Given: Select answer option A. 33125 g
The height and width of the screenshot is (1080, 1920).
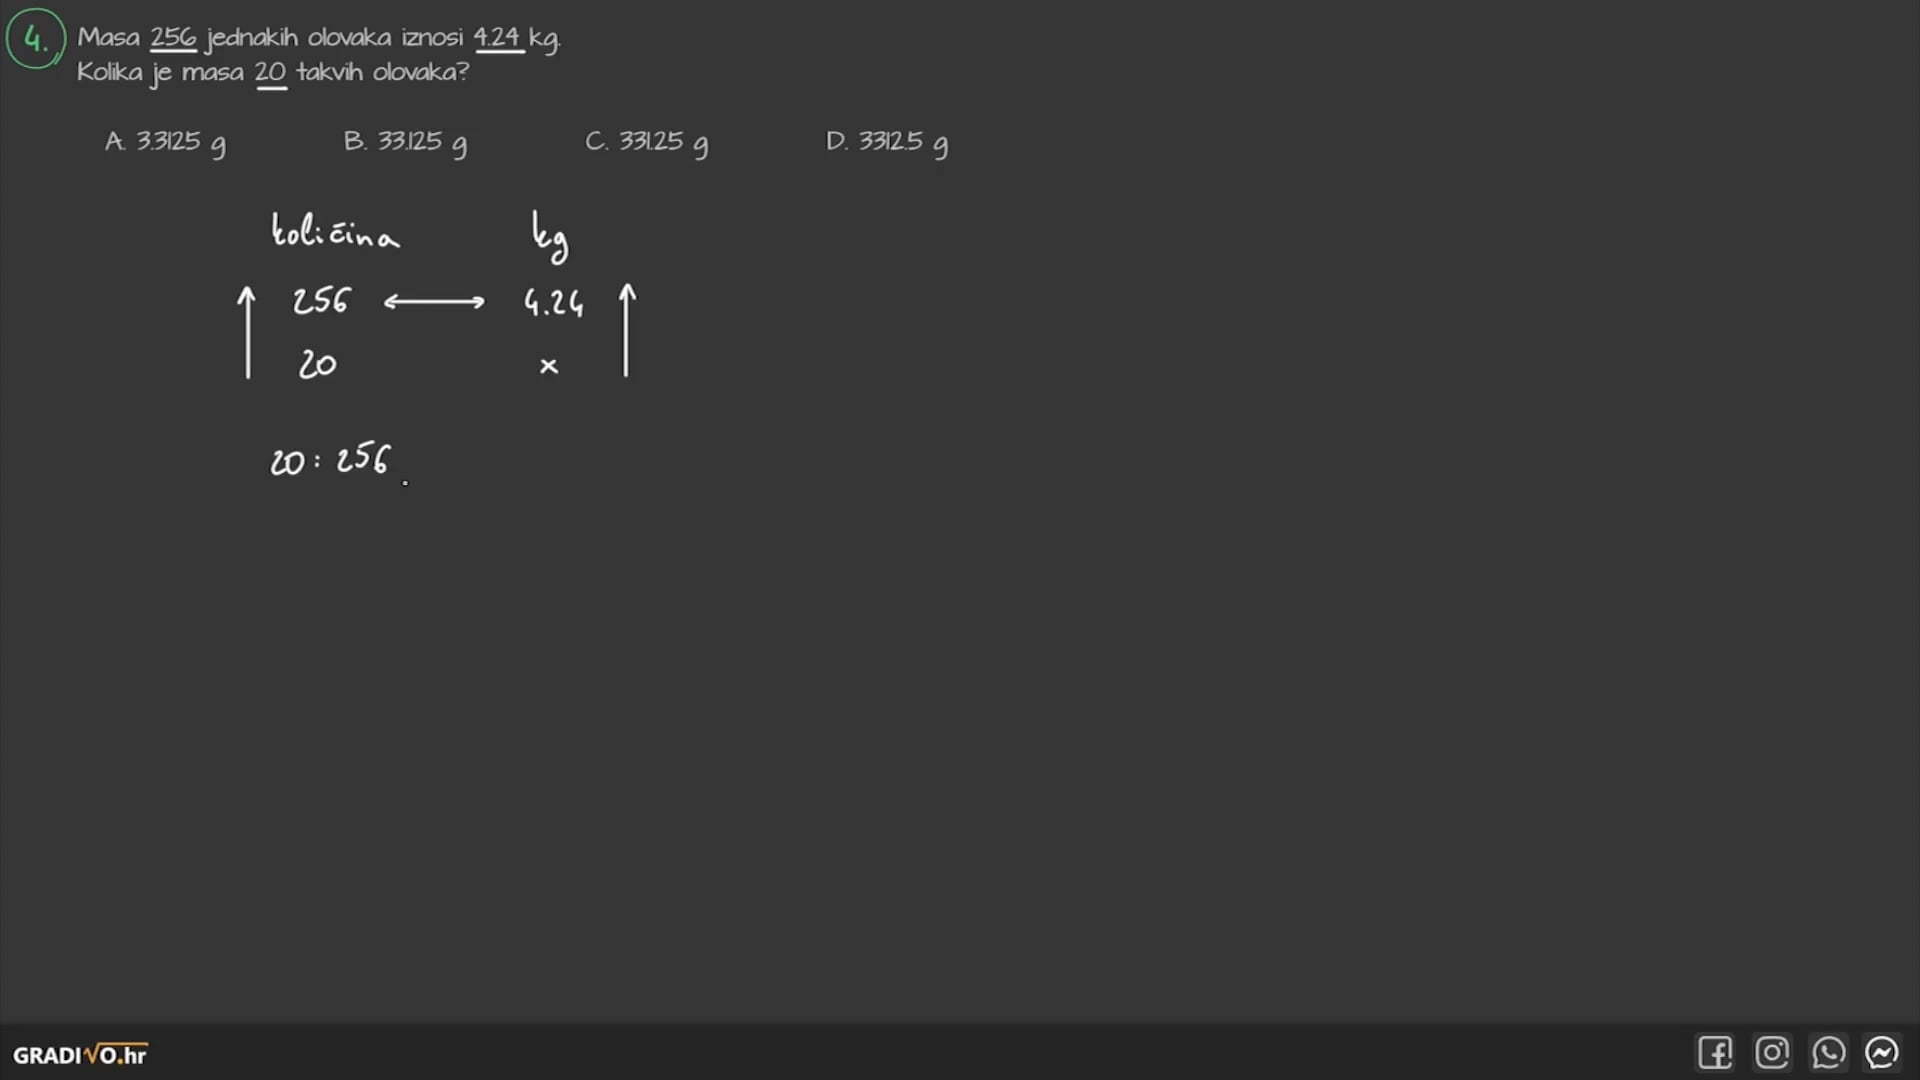Looking at the screenshot, I should (x=165, y=142).
